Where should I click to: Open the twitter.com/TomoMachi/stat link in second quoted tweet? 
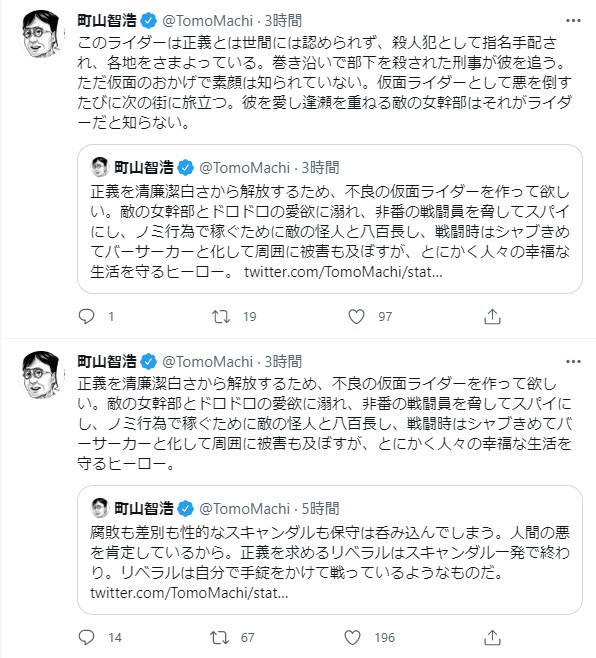(x=189, y=593)
